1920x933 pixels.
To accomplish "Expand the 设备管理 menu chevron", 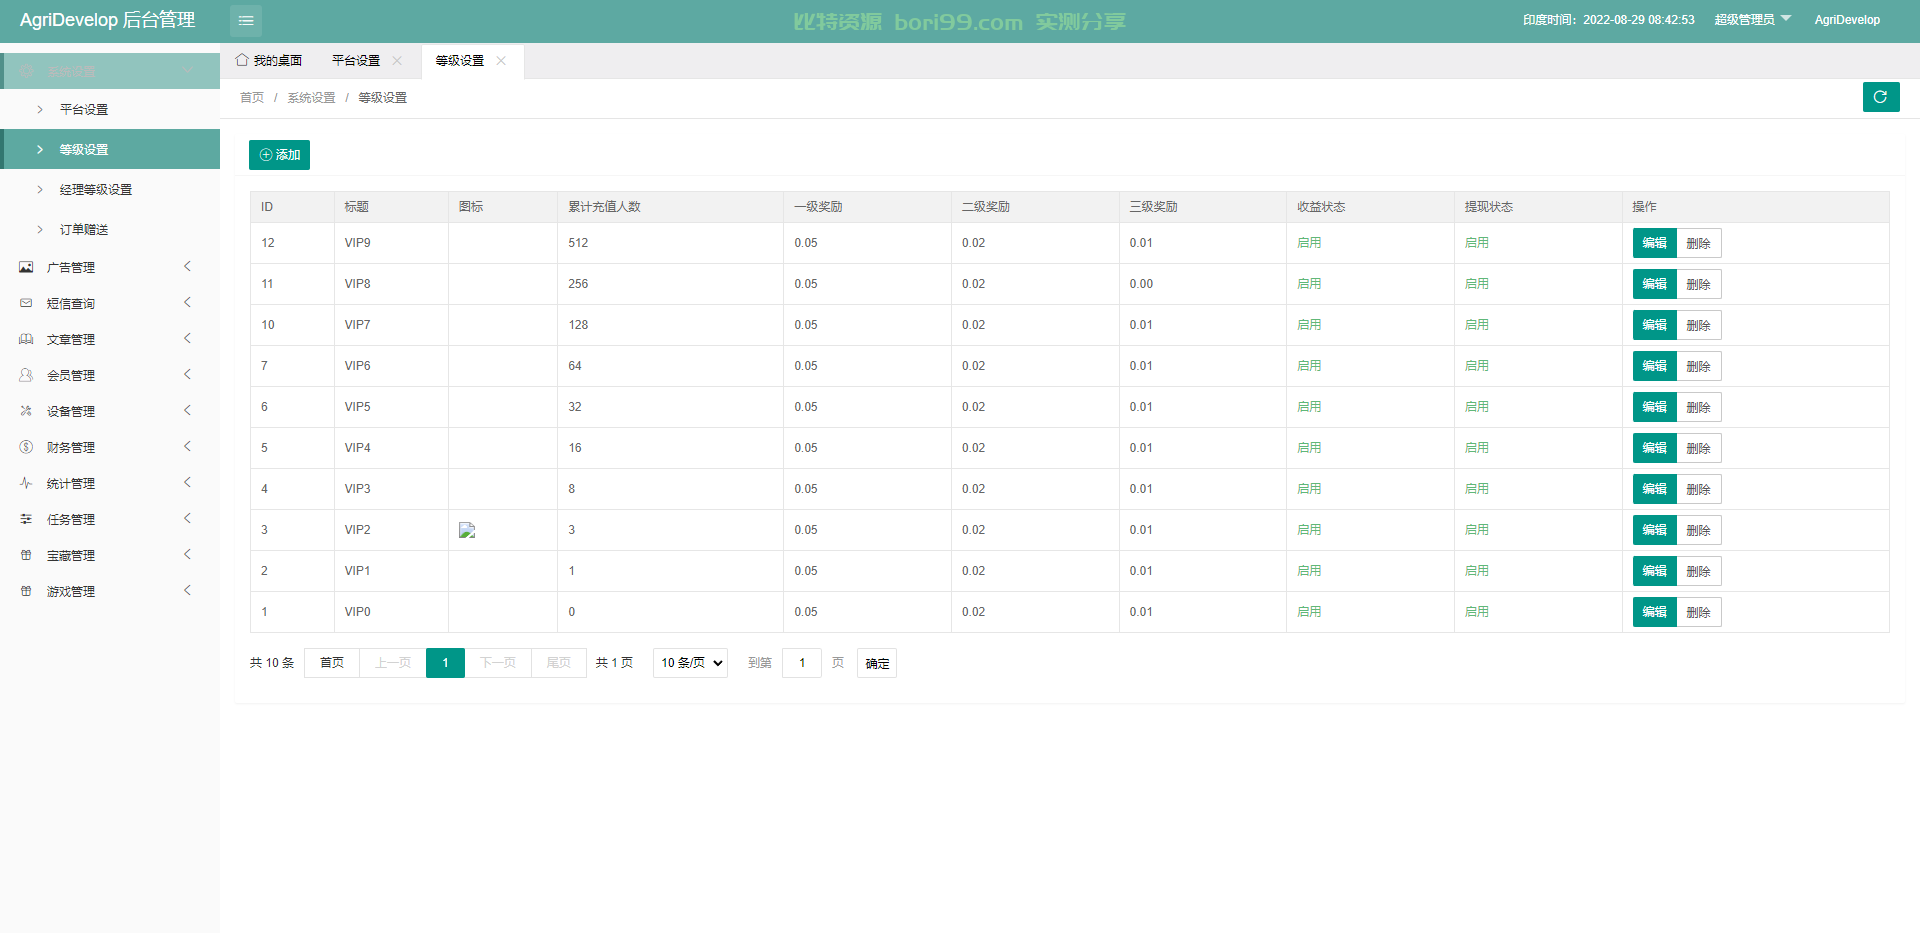I will 187,410.
